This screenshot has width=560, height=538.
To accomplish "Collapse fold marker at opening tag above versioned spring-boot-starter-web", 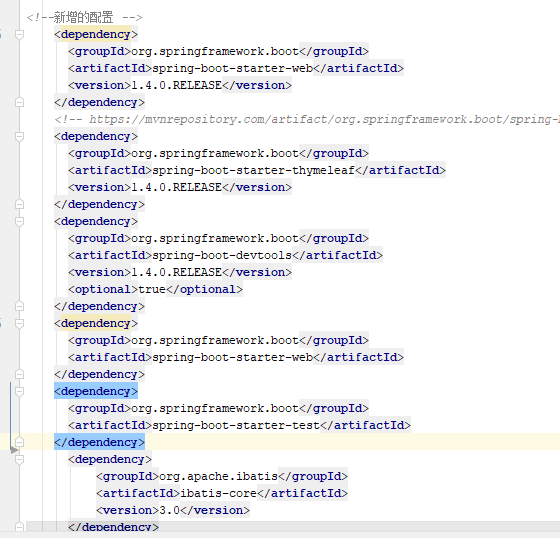I will [19, 35].
